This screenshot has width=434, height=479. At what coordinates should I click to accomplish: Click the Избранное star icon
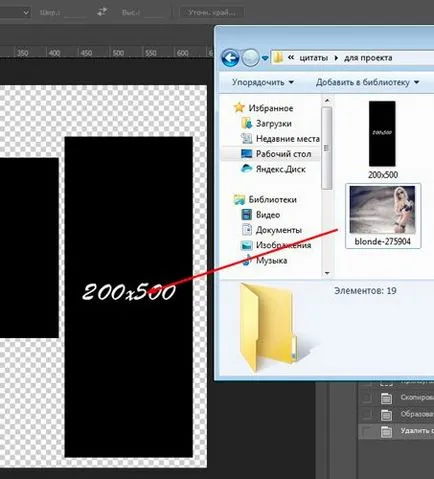(239, 108)
